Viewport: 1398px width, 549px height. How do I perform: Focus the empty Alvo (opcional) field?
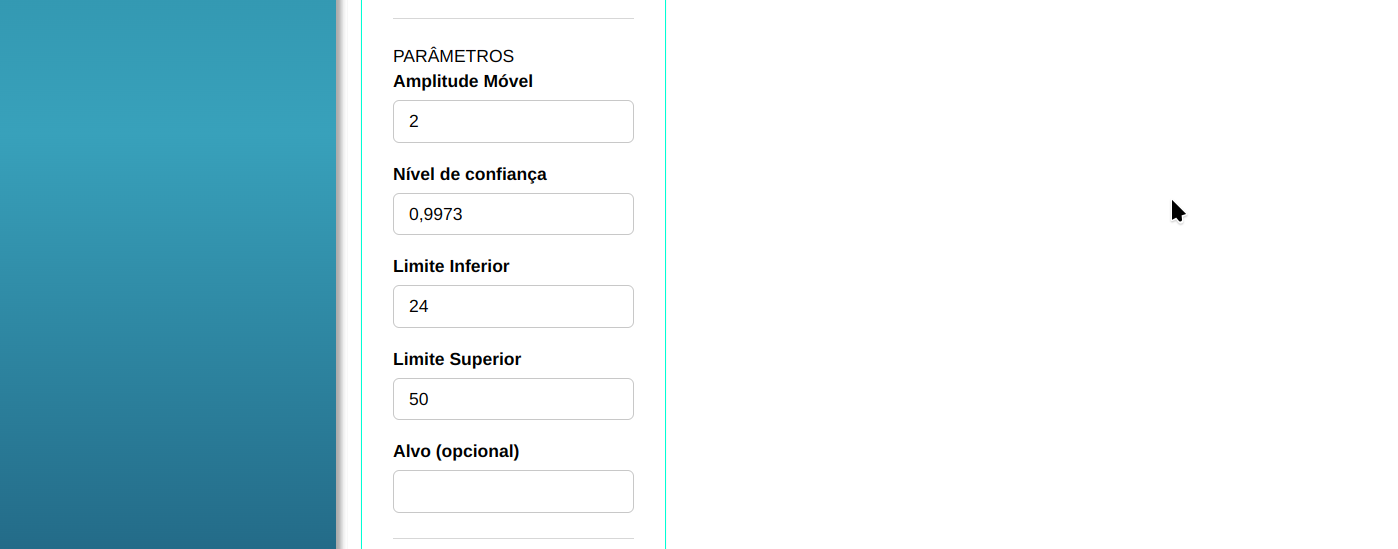tap(513, 492)
